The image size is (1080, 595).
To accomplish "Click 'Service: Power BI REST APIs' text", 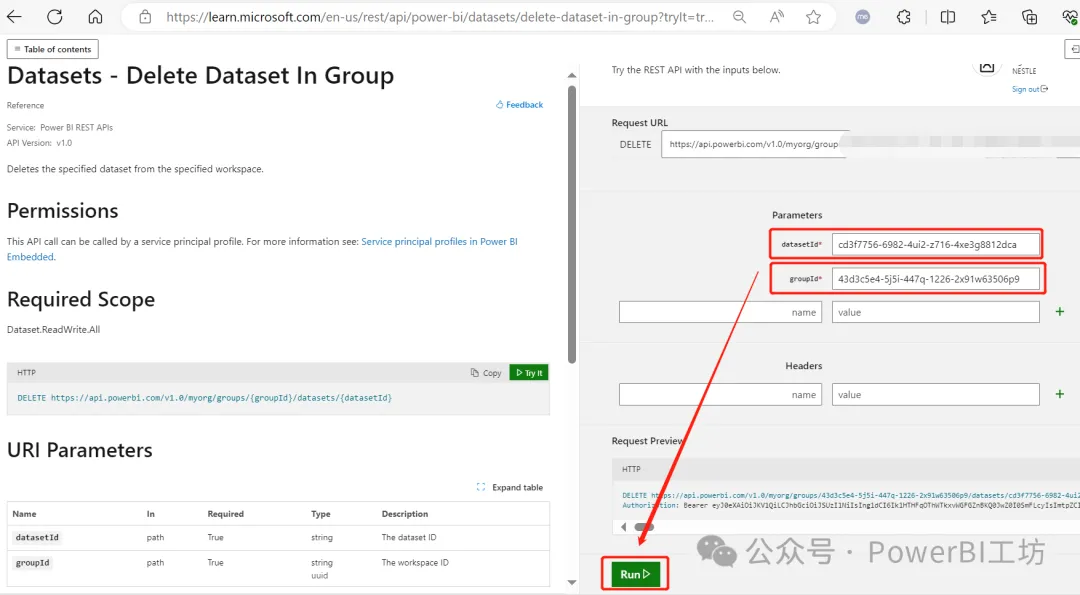I will tap(60, 127).
